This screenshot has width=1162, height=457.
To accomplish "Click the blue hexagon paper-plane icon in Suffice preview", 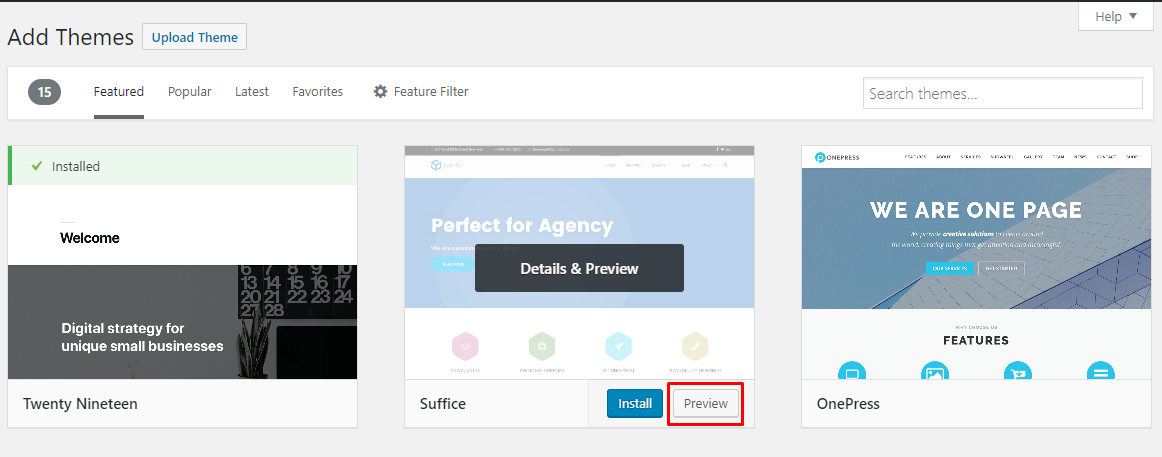I will (x=618, y=346).
